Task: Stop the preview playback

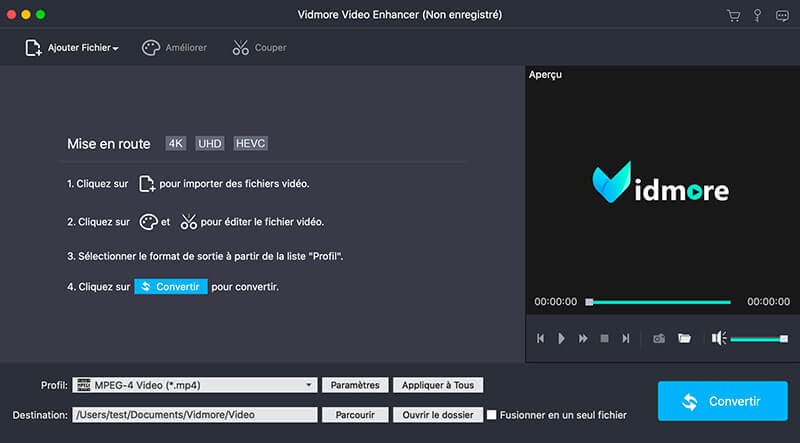Action: tap(604, 338)
